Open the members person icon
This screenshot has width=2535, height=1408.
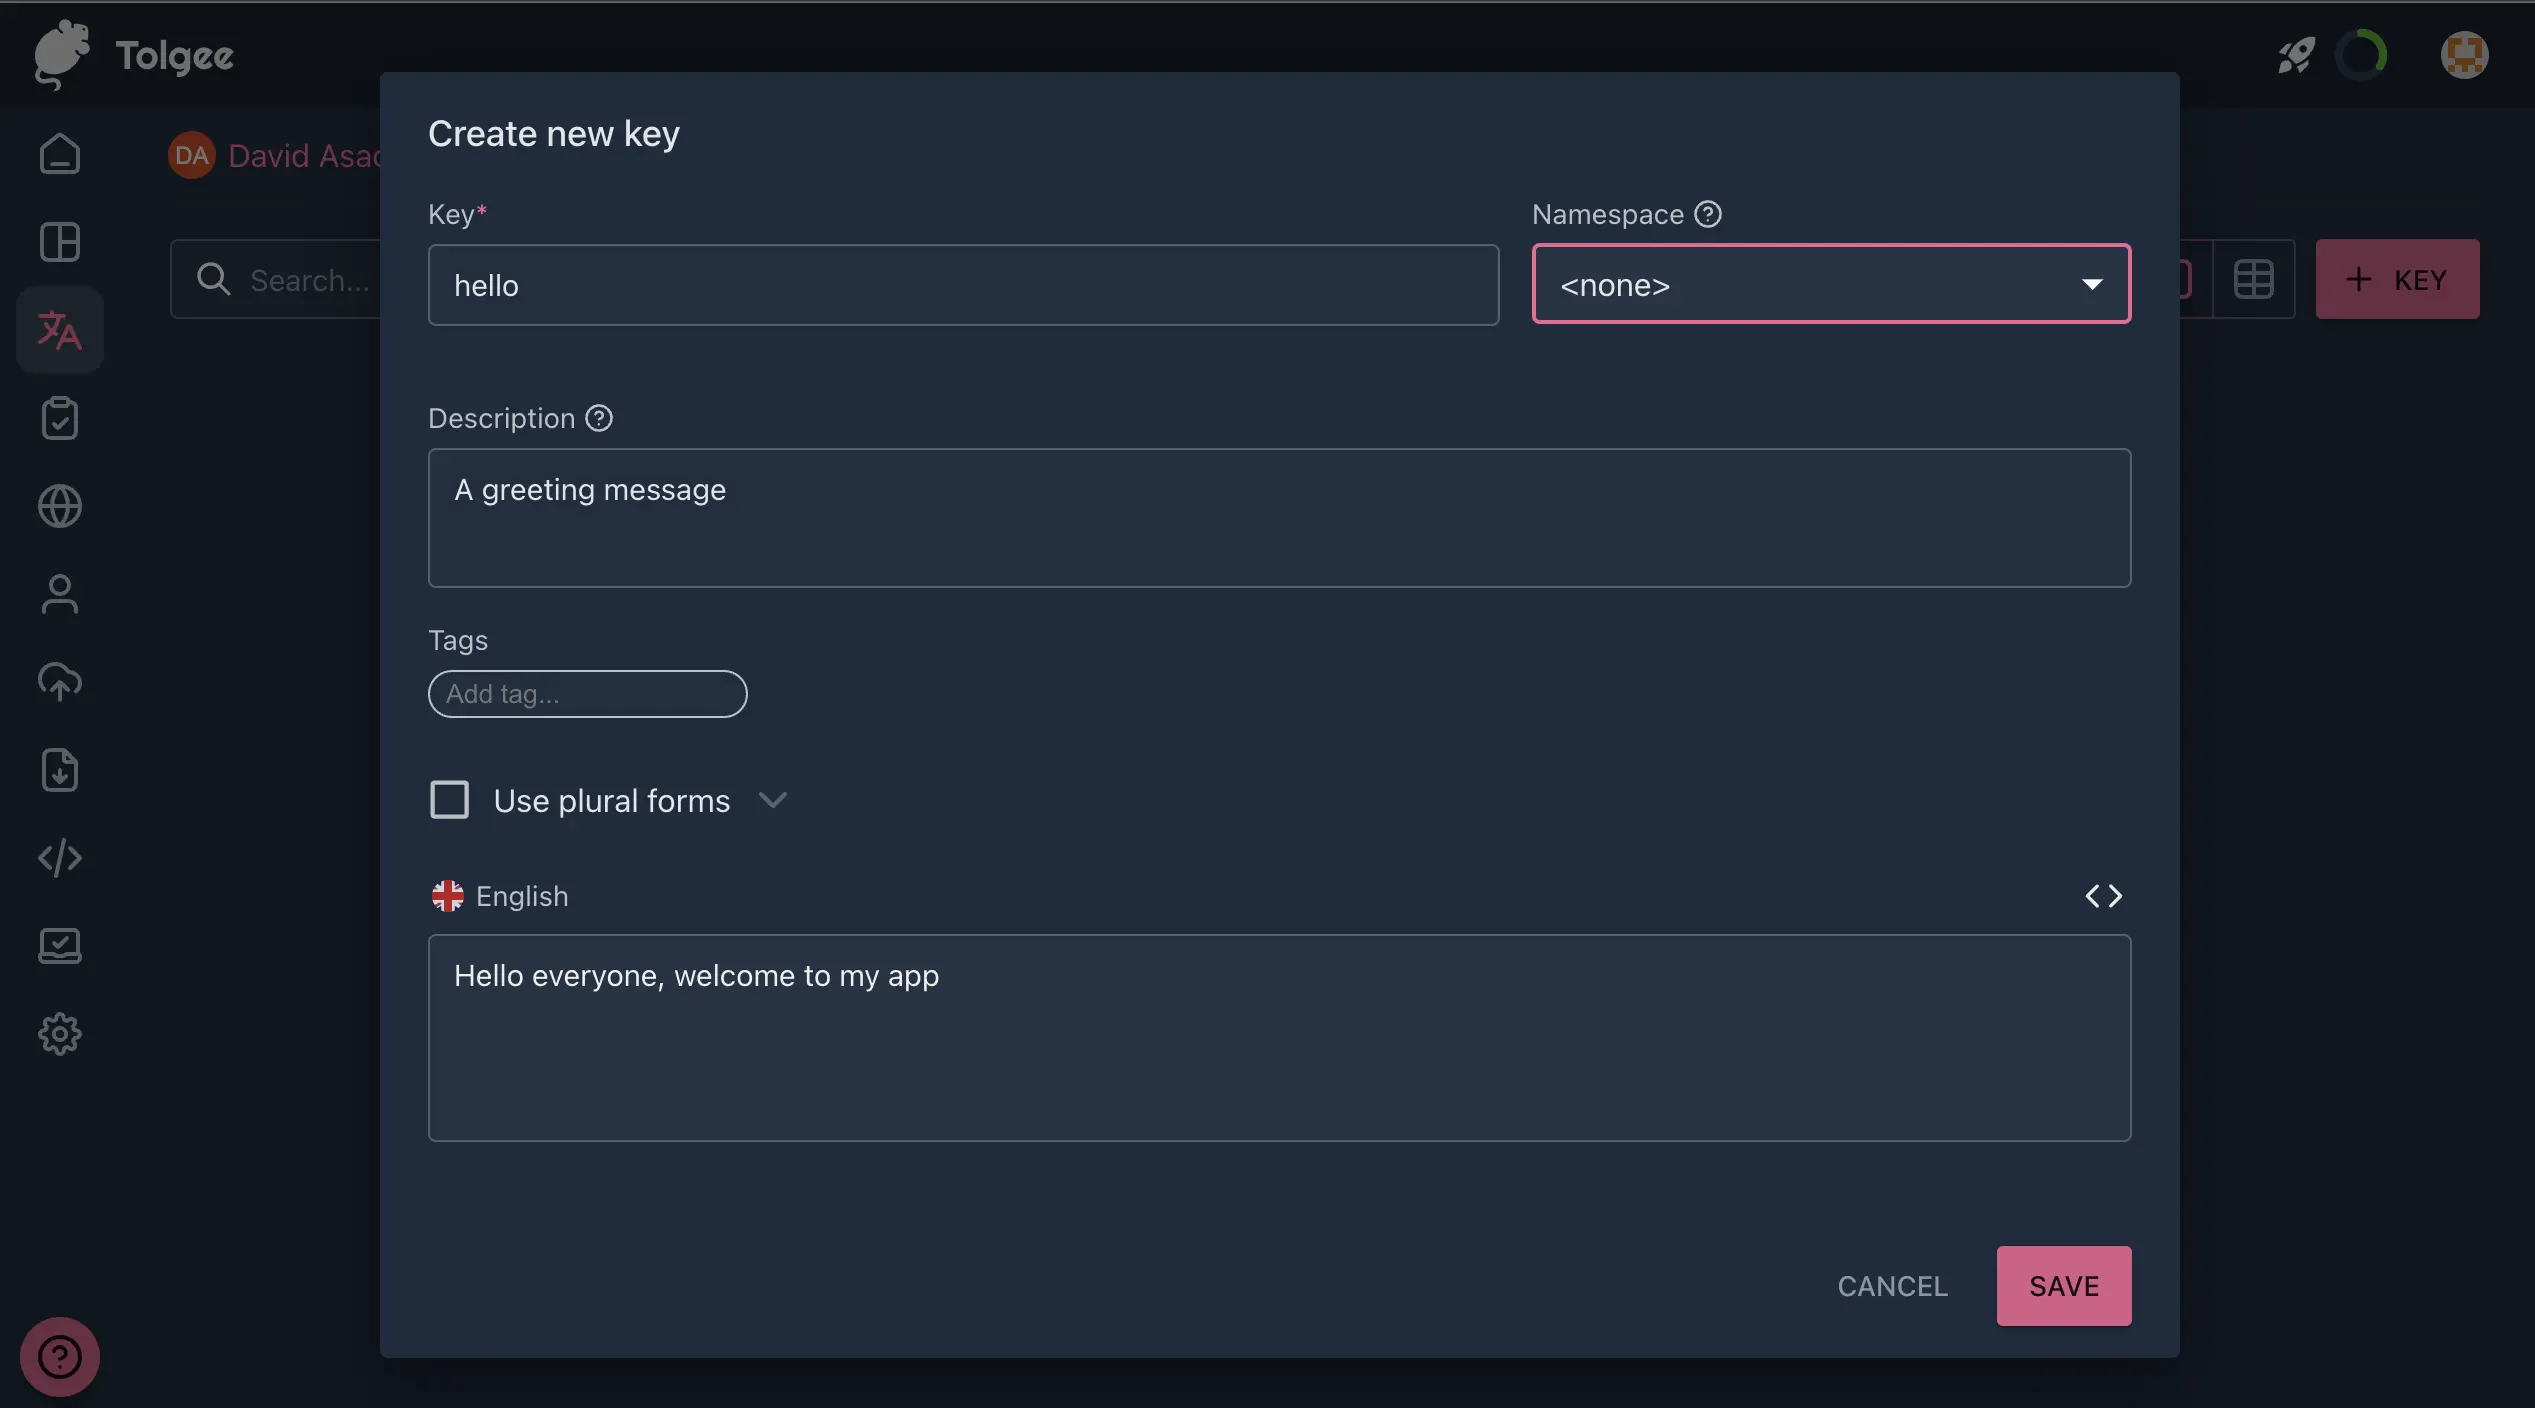[60, 594]
